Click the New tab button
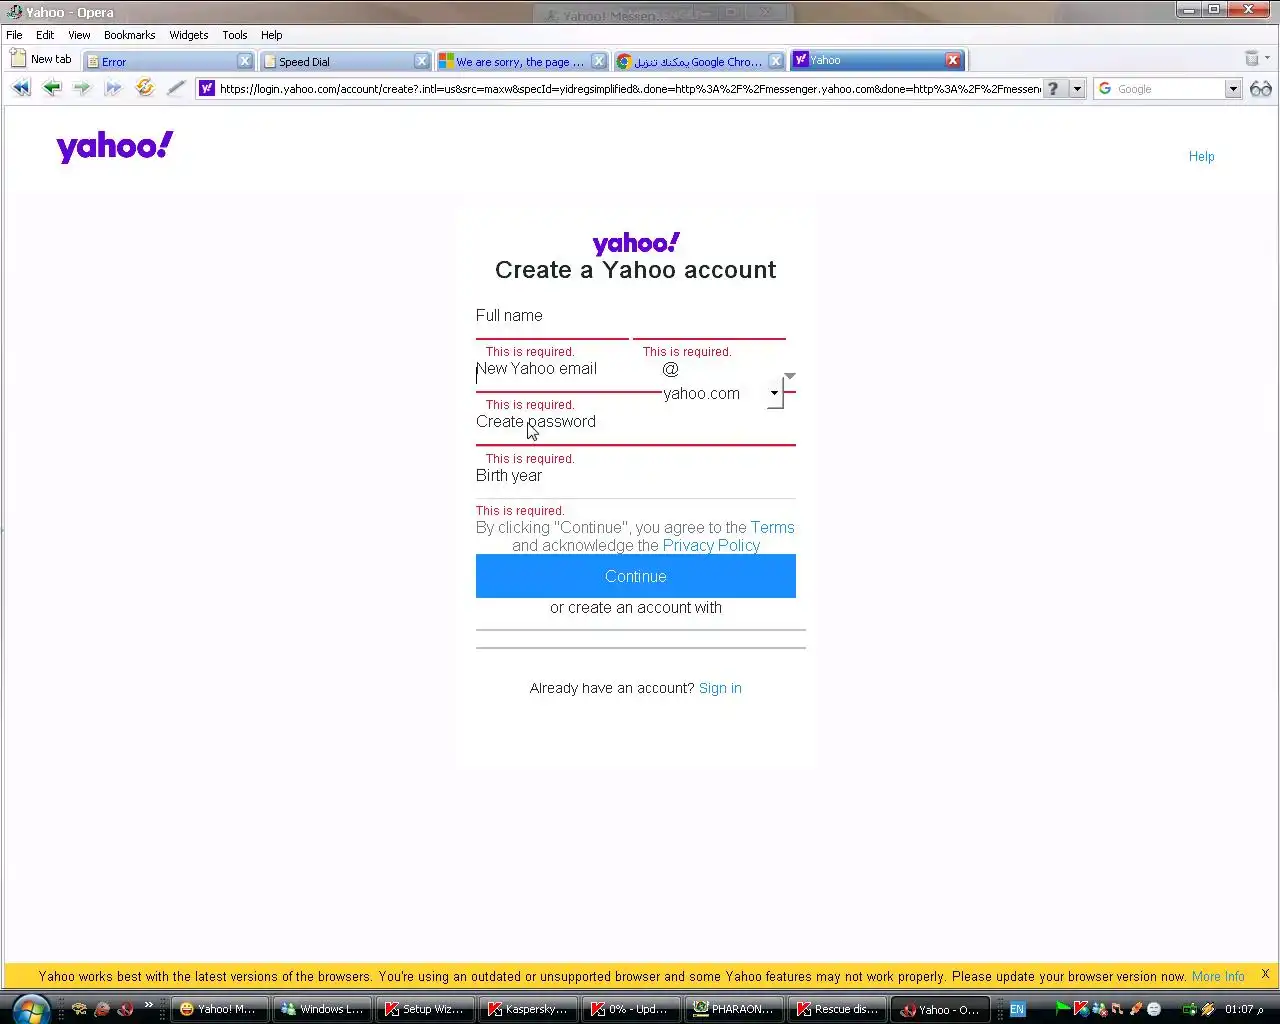Viewport: 1280px width, 1024px height. pyautogui.click(x=42, y=59)
